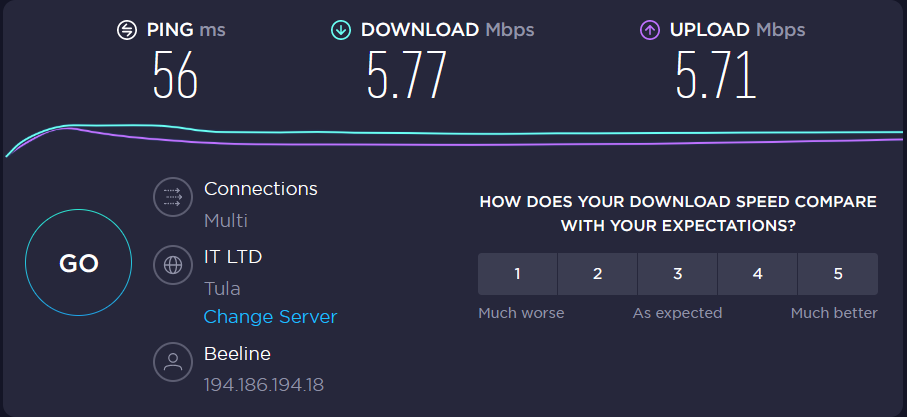This screenshot has width=907, height=417.
Task: Click the Connections multi-arrow icon
Action: (x=172, y=197)
